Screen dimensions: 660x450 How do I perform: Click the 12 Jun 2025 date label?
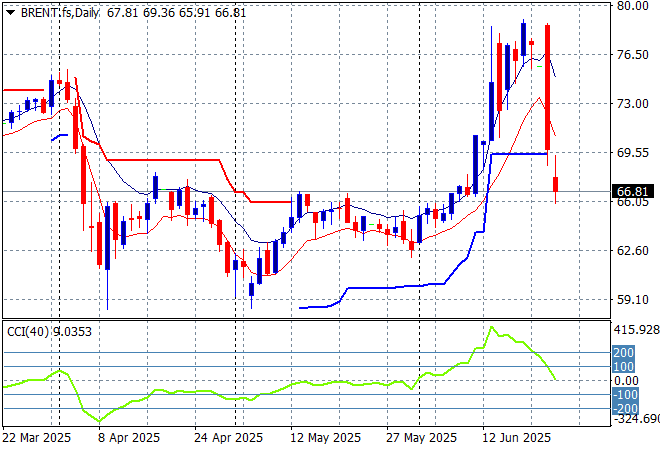[516, 438]
